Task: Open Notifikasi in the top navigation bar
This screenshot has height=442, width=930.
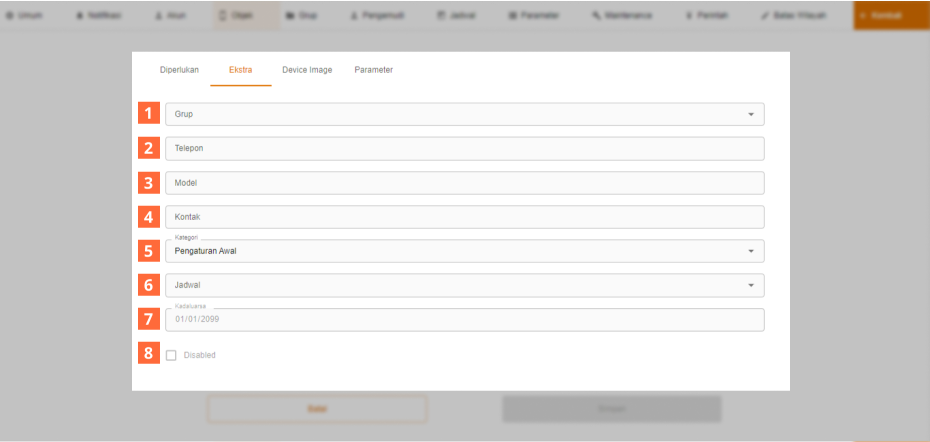Action: 93,16
